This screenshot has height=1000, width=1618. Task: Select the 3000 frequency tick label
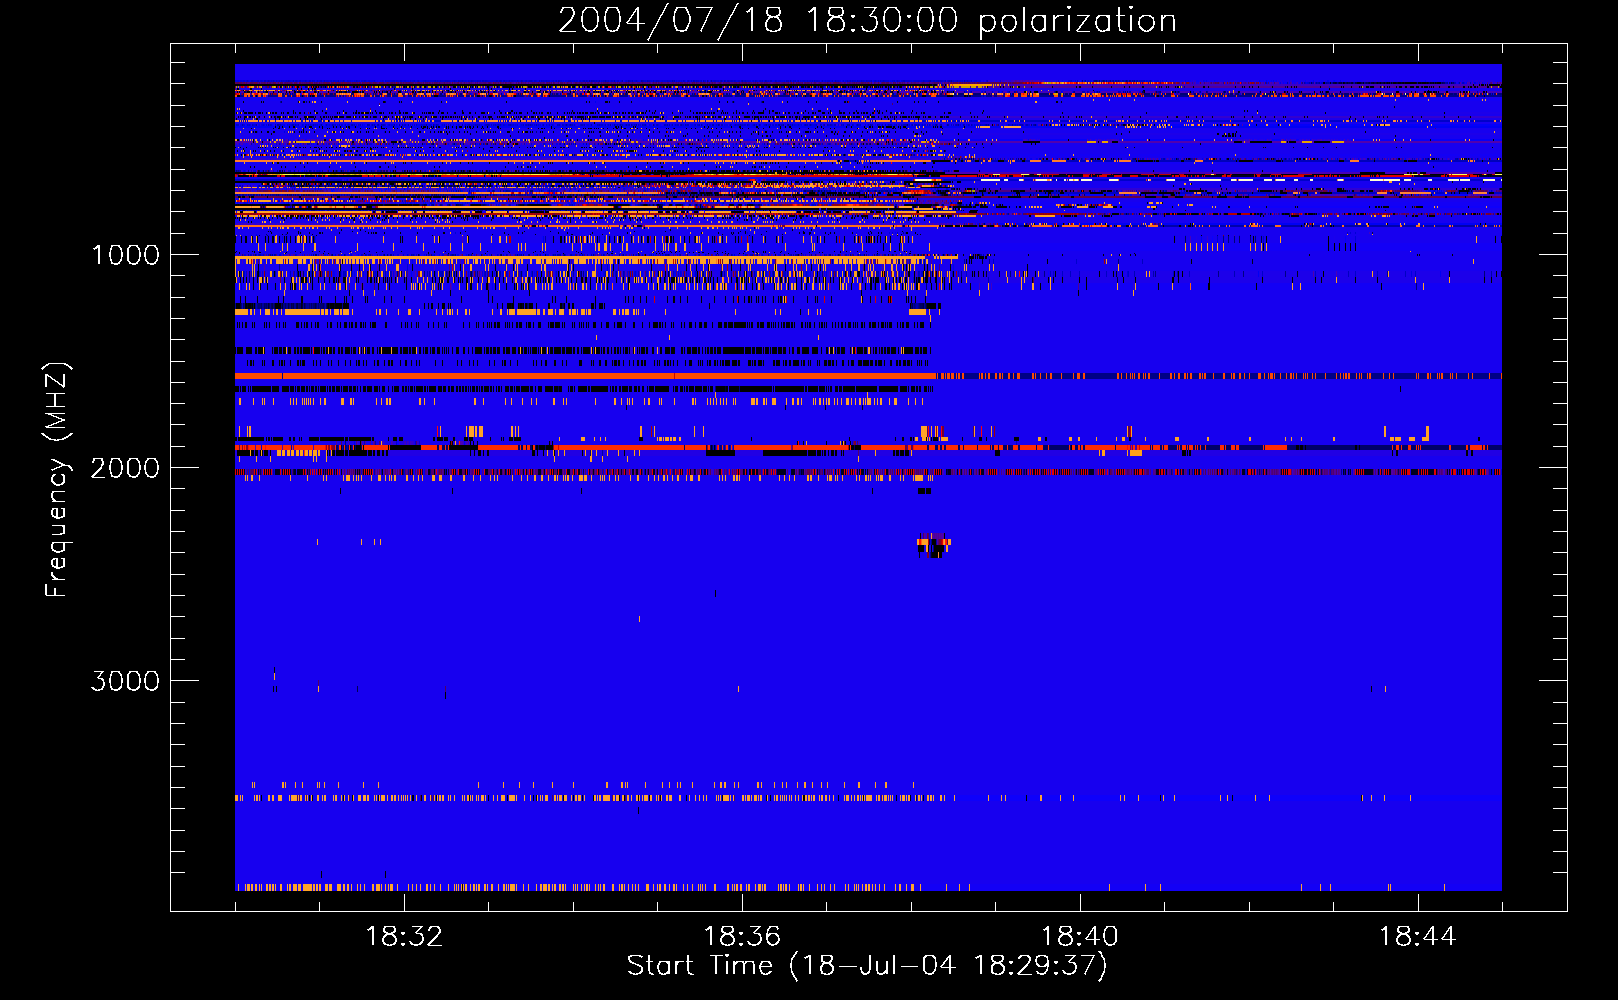[x=125, y=681]
